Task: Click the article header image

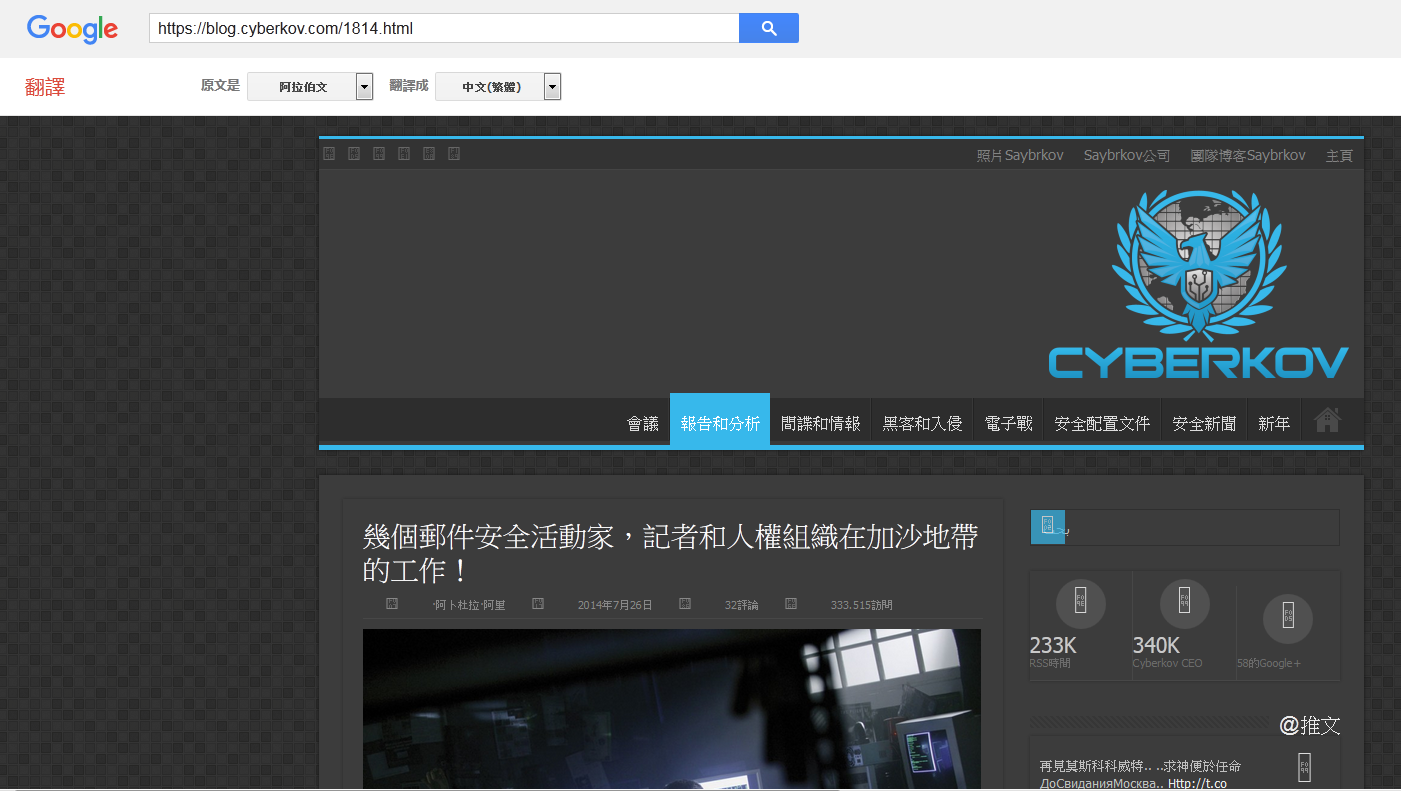Action: 671,709
